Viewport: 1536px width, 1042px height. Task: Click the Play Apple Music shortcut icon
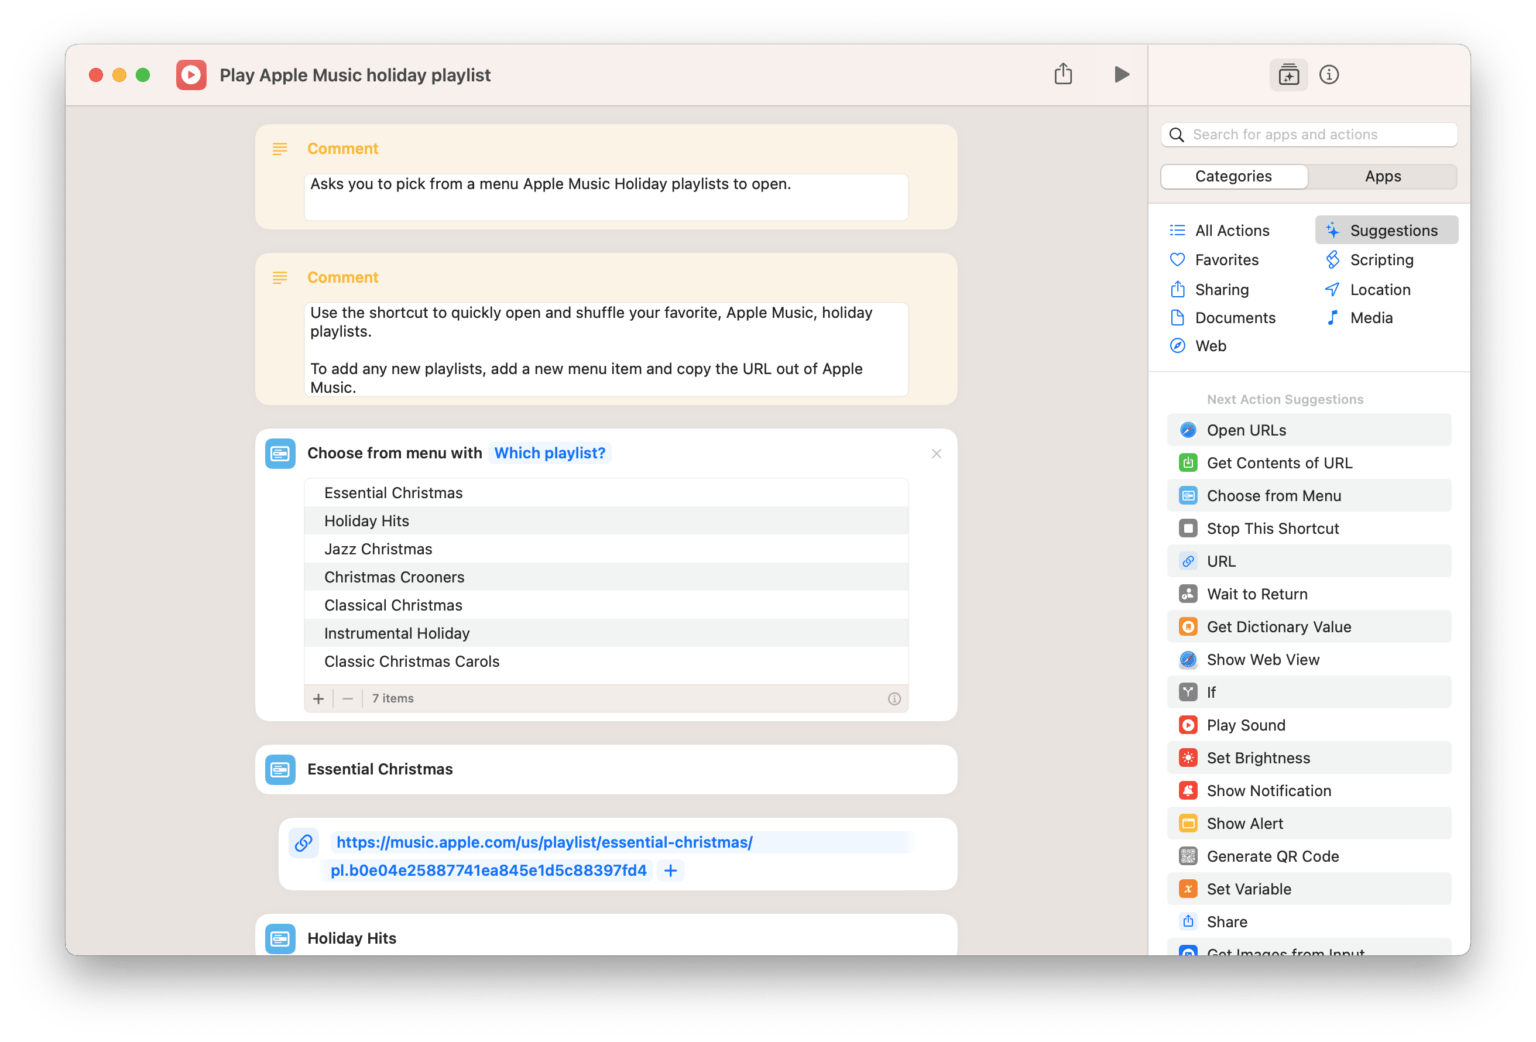[191, 75]
